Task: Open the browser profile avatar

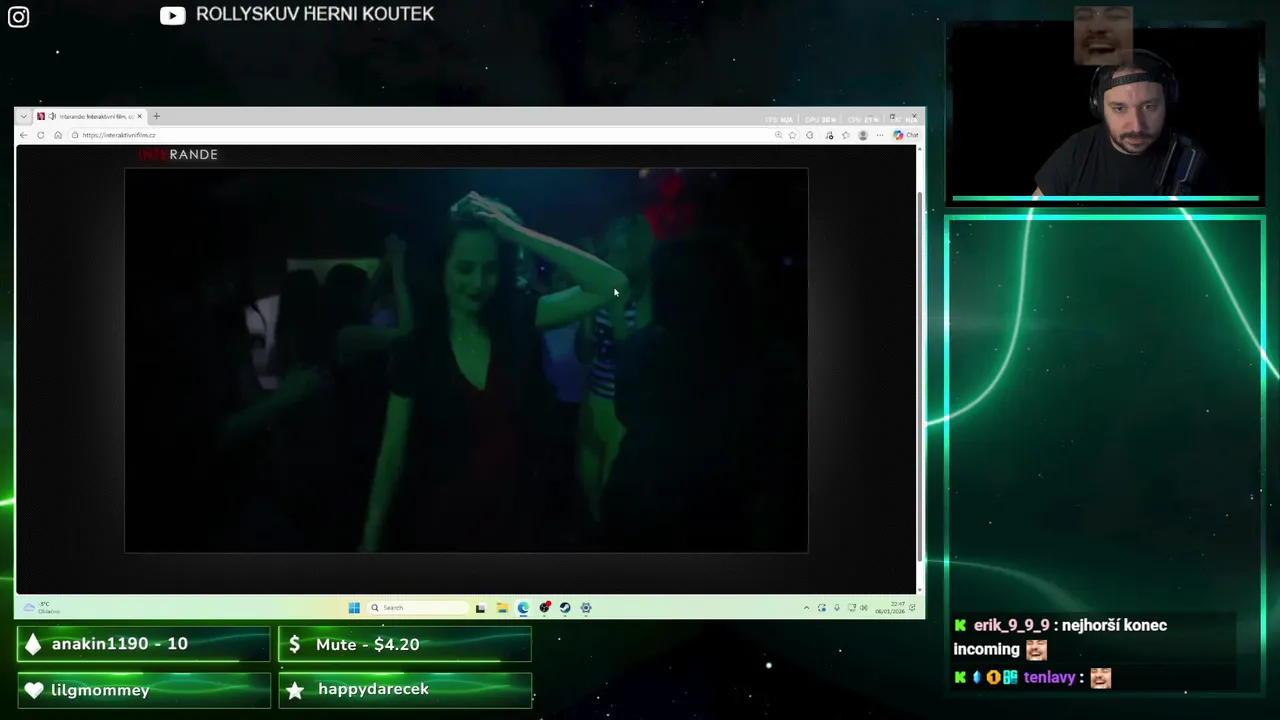Action: [x=863, y=135]
